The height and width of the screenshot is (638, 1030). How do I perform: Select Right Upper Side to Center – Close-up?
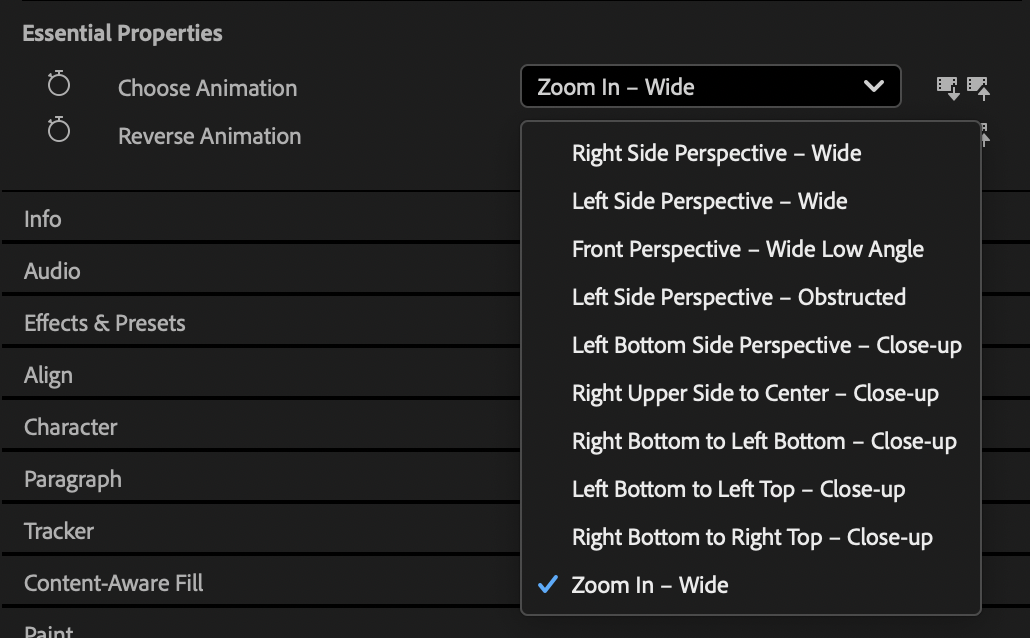[x=755, y=393]
